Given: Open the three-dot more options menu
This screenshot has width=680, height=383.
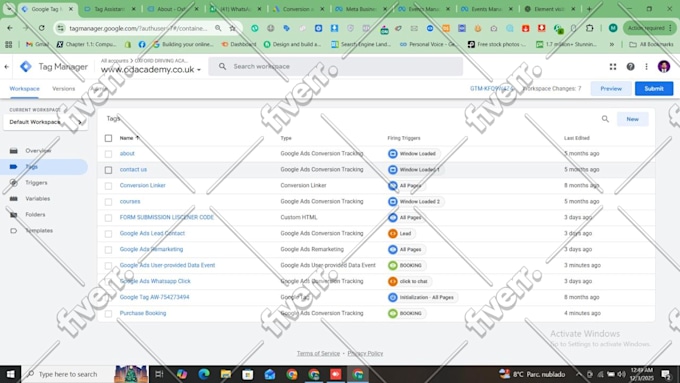Looking at the screenshot, I should click(x=646, y=66).
